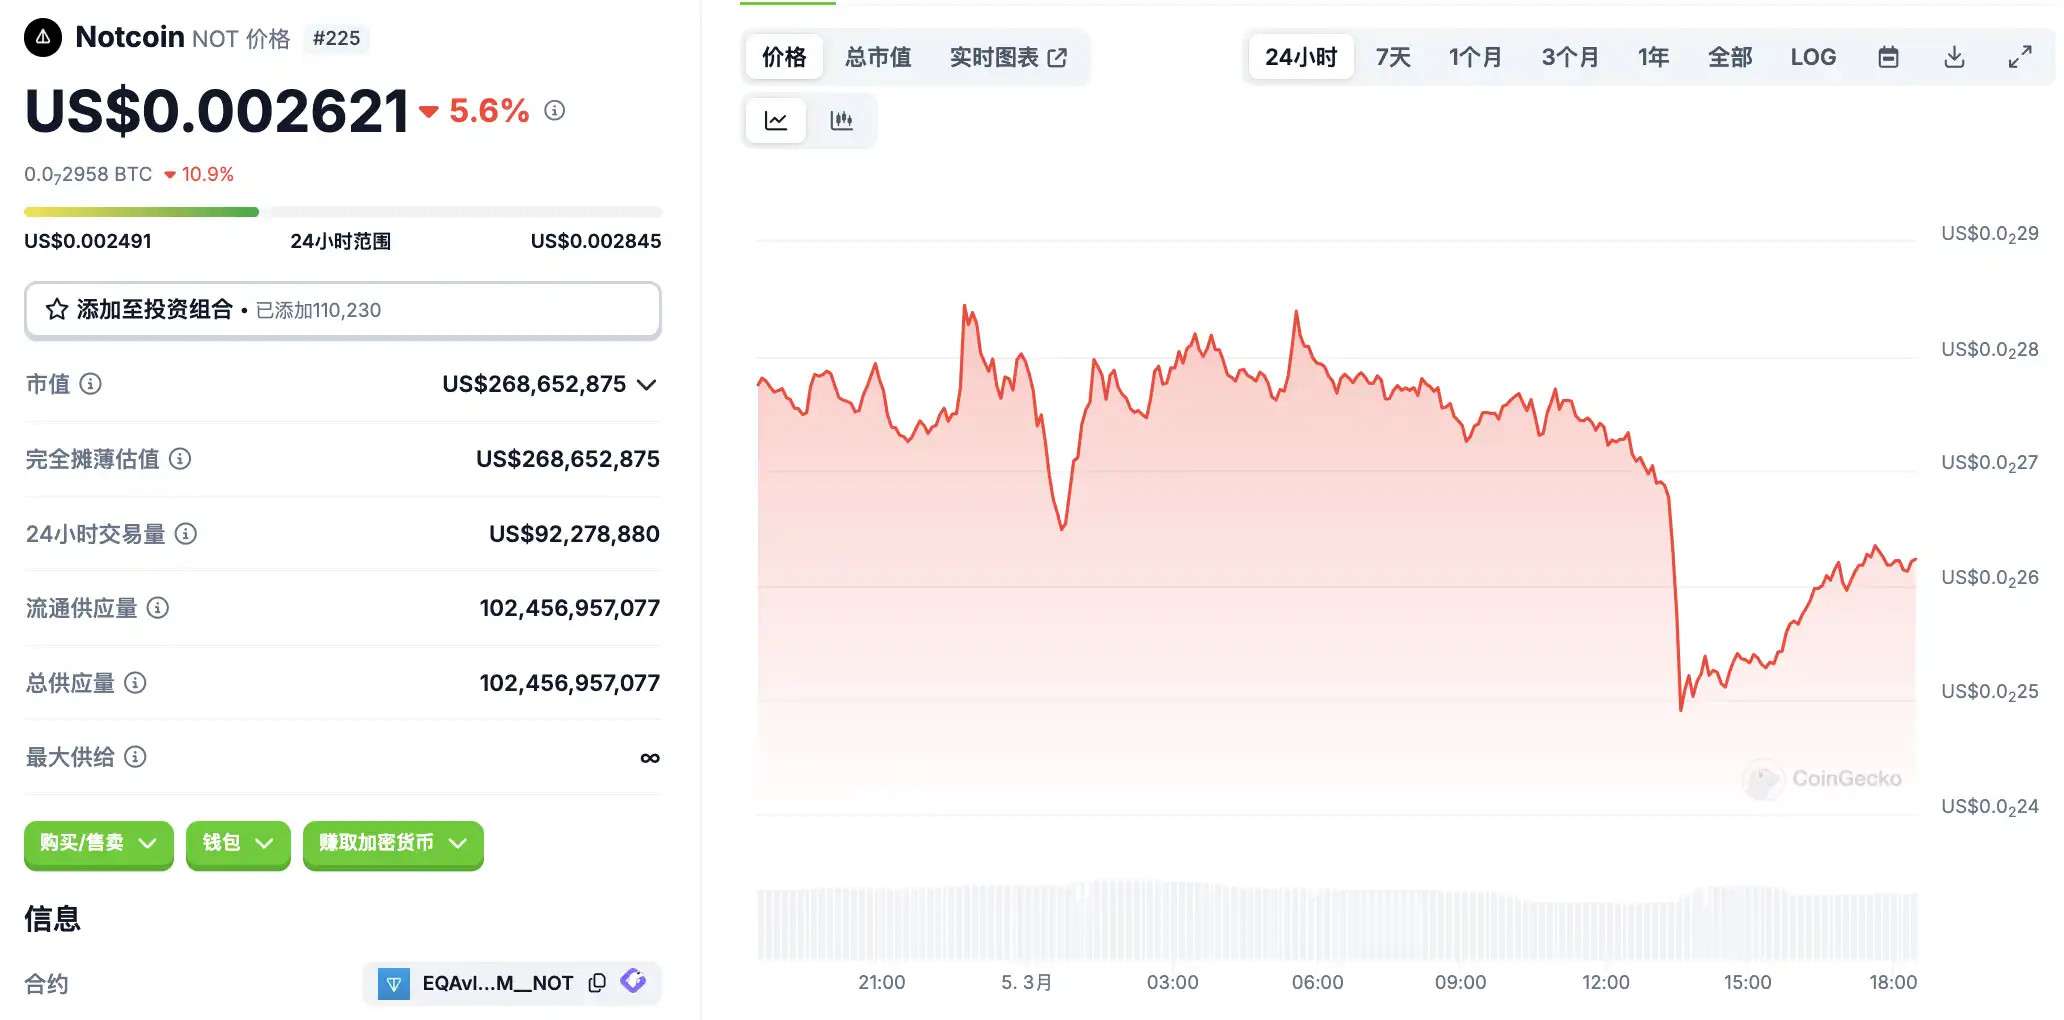Toggle LOG scale on chart
The width and height of the screenshot is (2064, 1020).
[1813, 57]
